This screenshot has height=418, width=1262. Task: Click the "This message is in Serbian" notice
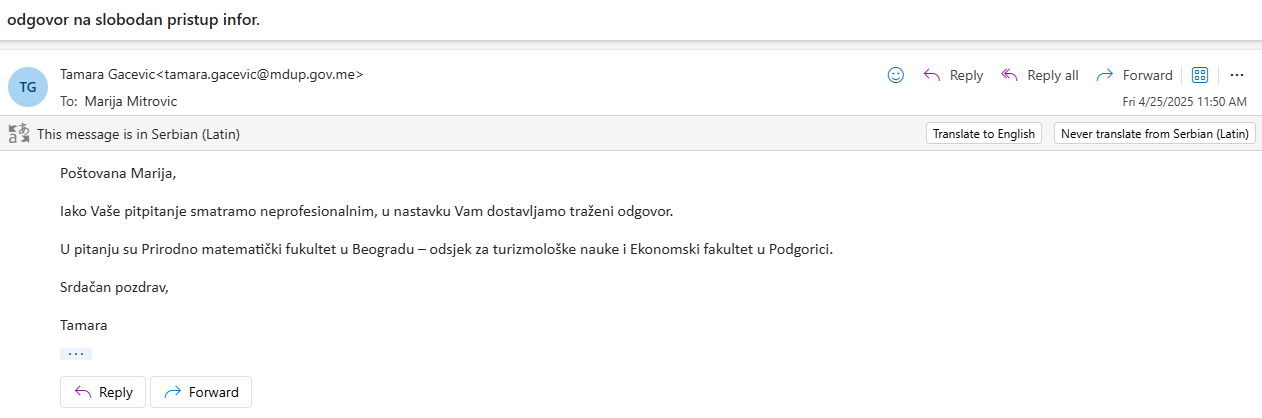[138, 133]
